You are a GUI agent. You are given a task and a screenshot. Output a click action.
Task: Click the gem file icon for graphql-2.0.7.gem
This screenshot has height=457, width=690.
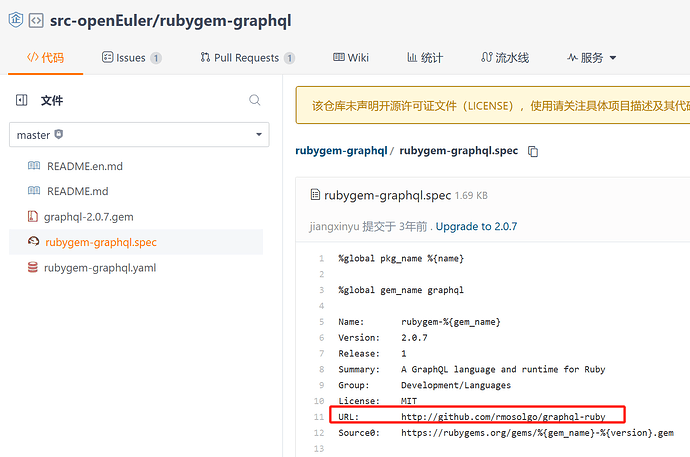click(x=33, y=216)
